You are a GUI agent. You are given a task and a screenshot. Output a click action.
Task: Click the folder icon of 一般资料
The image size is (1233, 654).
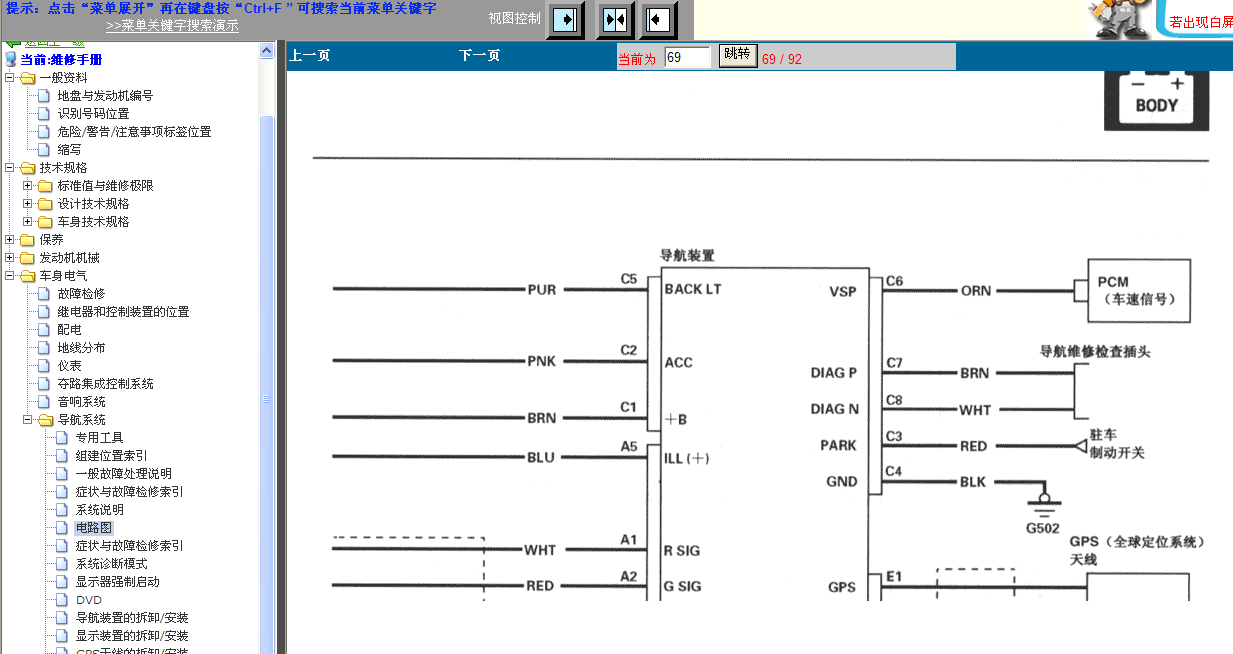point(27,78)
